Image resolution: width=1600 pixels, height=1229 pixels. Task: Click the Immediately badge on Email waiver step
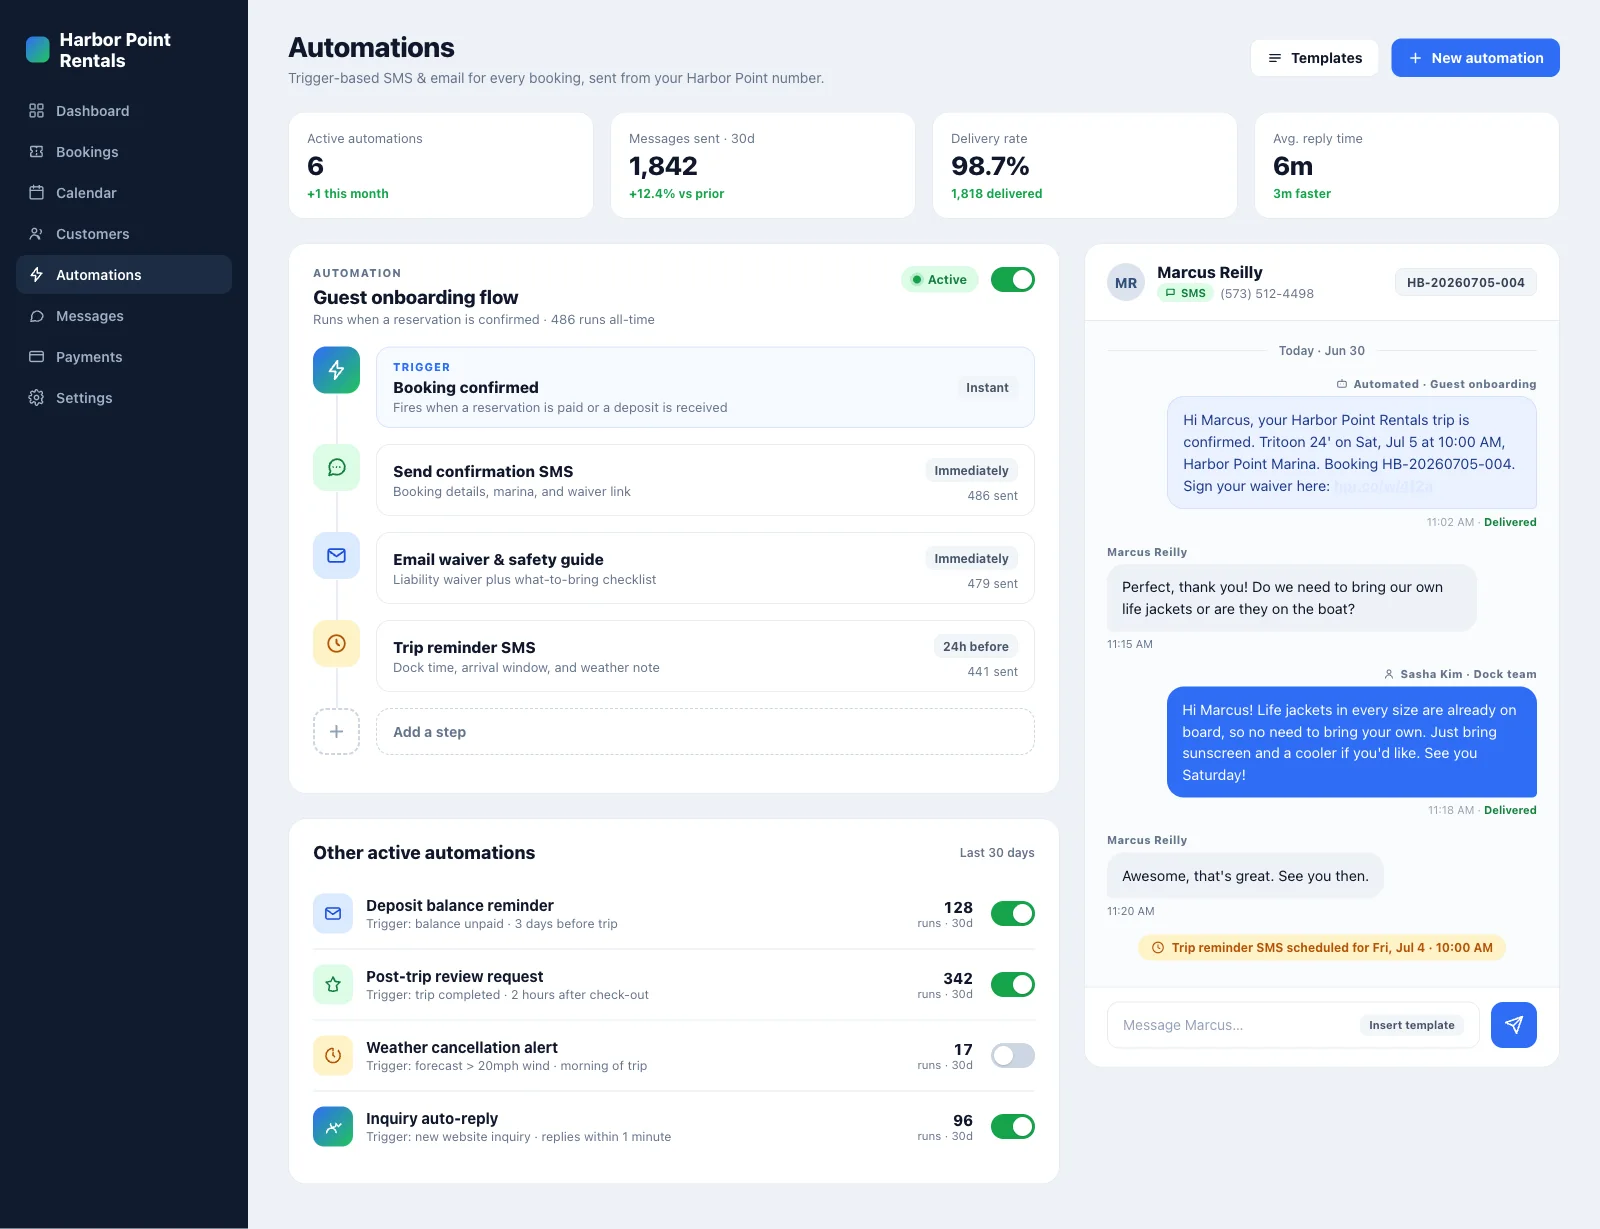971,559
